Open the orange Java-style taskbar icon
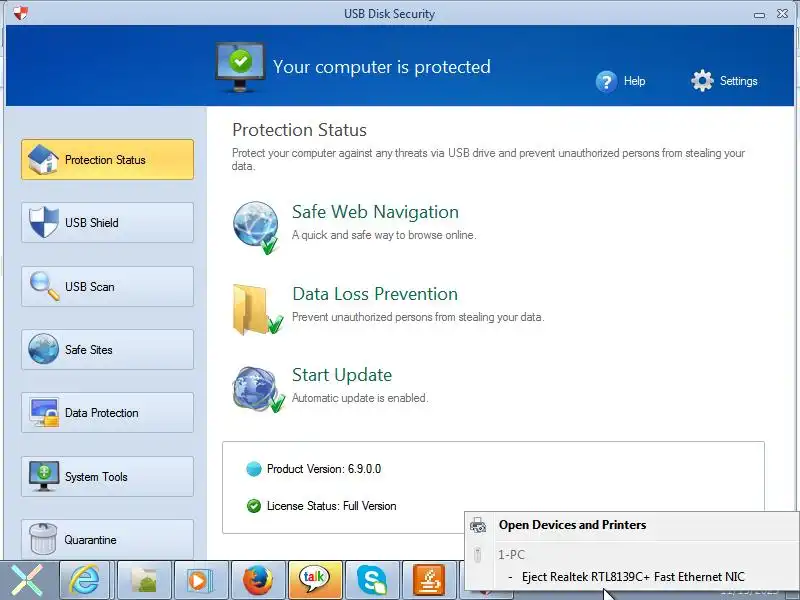This screenshot has width=800, height=600. [429, 580]
